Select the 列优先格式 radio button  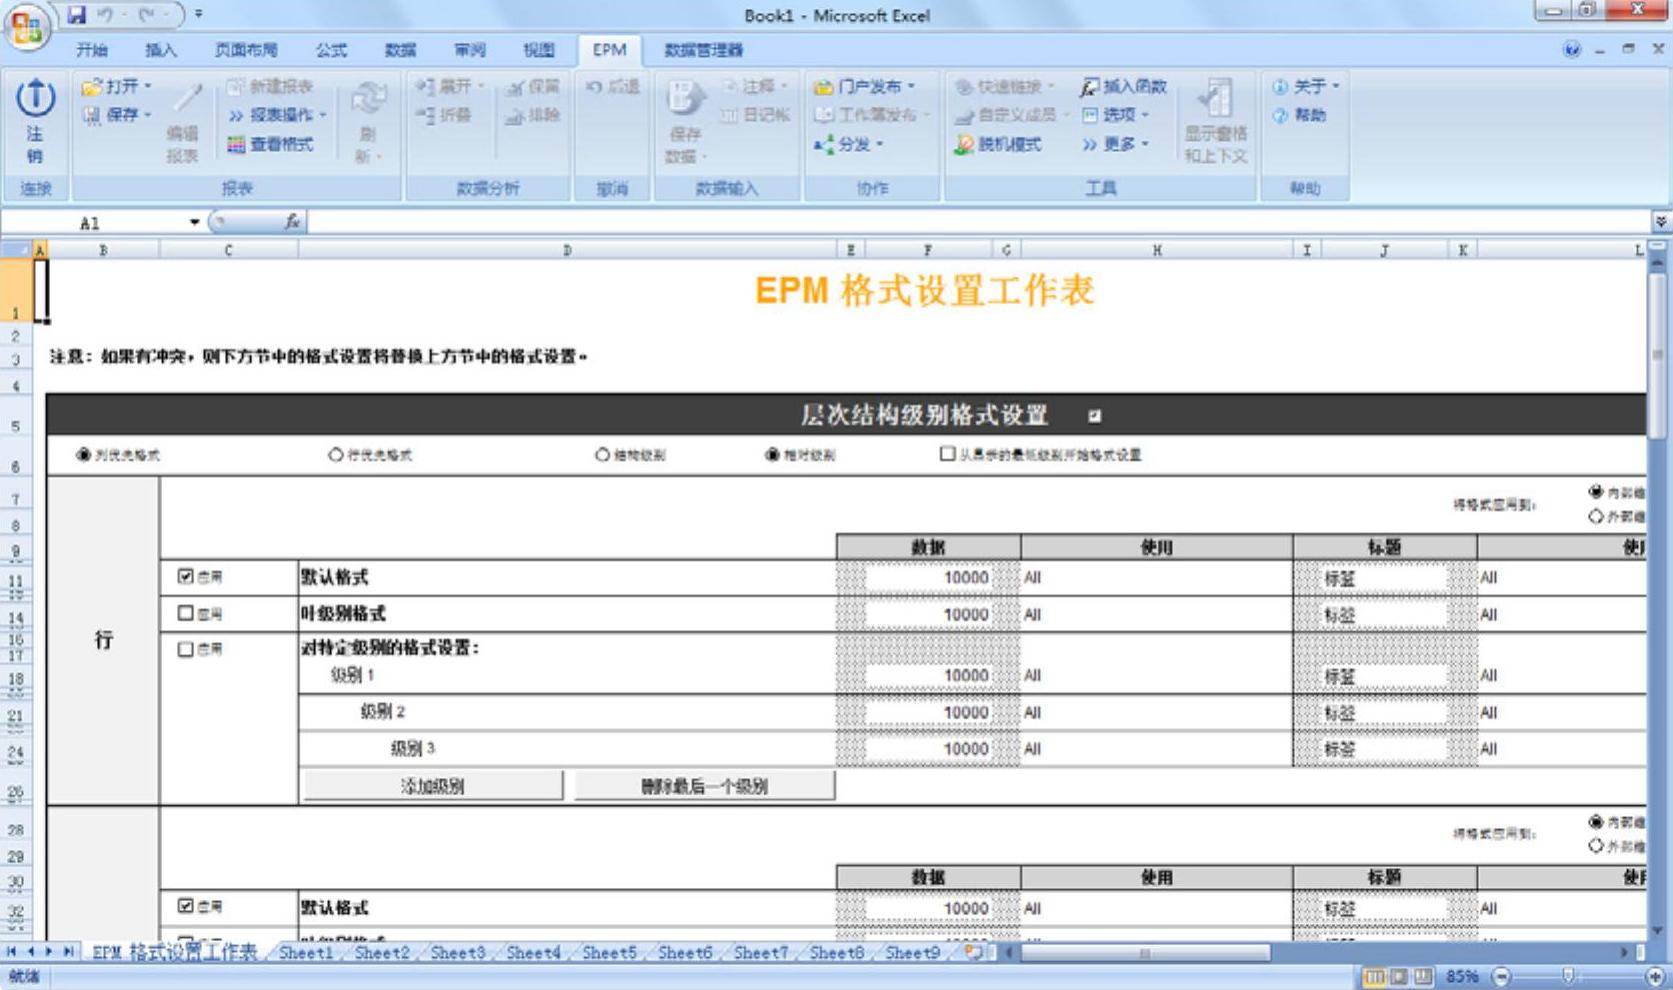point(83,455)
